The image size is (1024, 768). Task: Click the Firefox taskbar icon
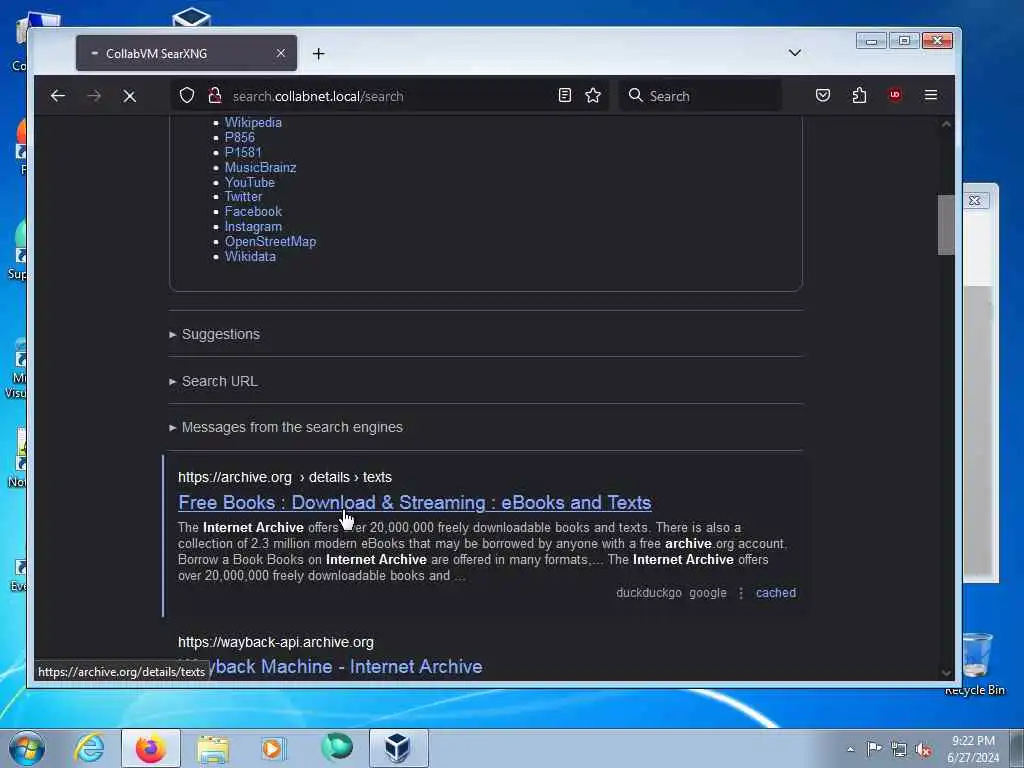click(x=150, y=748)
